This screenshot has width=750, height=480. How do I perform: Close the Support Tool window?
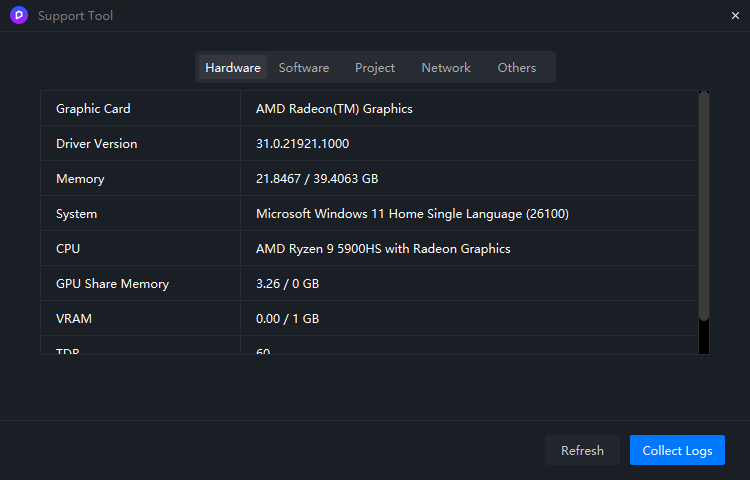[735, 16]
